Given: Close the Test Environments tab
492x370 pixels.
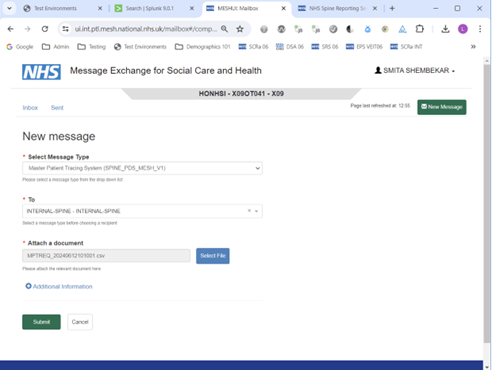Looking at the screenshot, I should pos(100,8).
